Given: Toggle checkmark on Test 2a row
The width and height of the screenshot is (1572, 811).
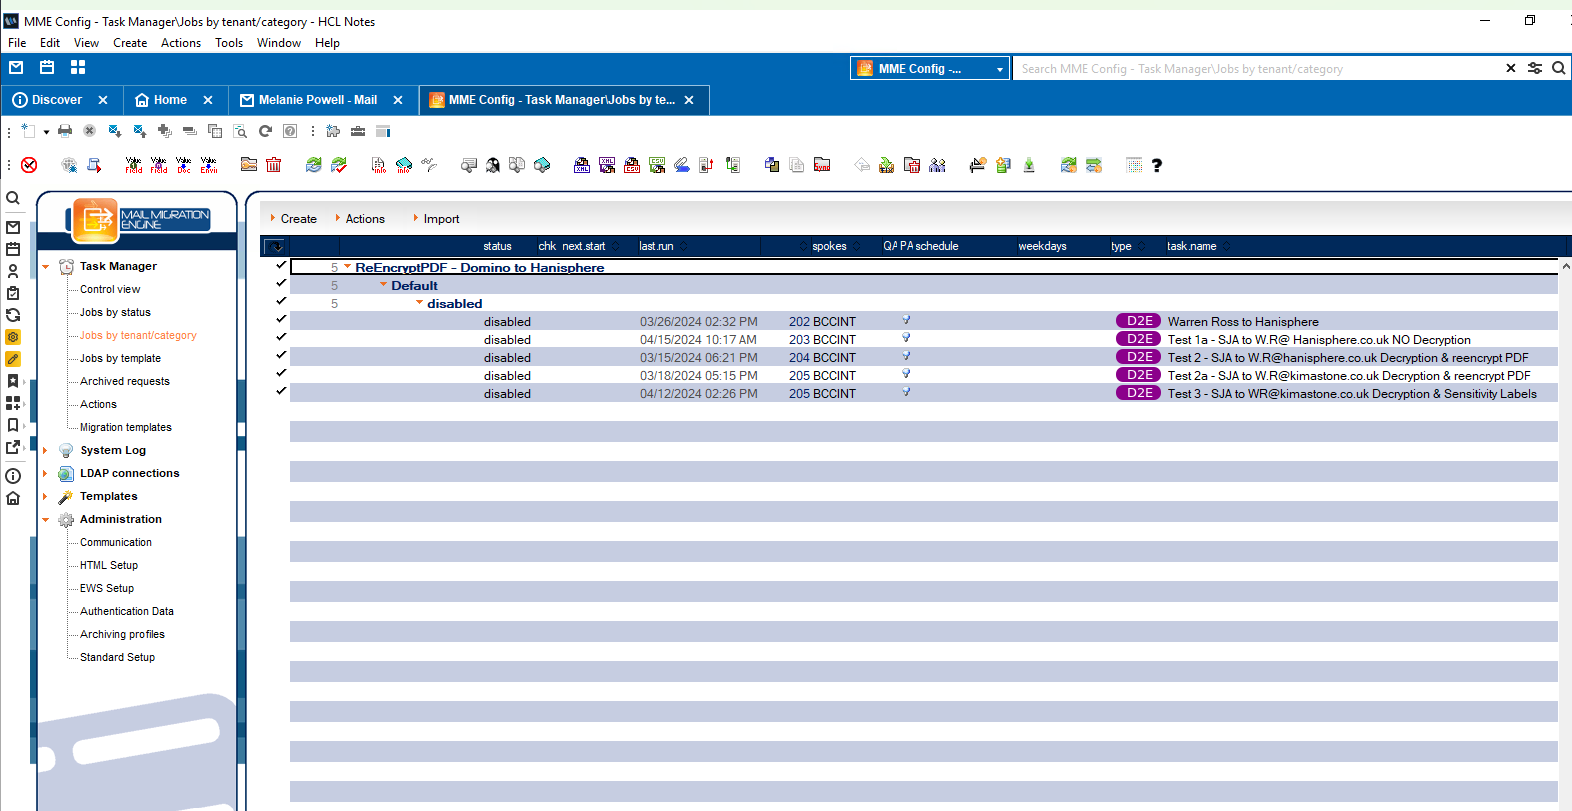Looking at the screenshot, I should 281,373.
